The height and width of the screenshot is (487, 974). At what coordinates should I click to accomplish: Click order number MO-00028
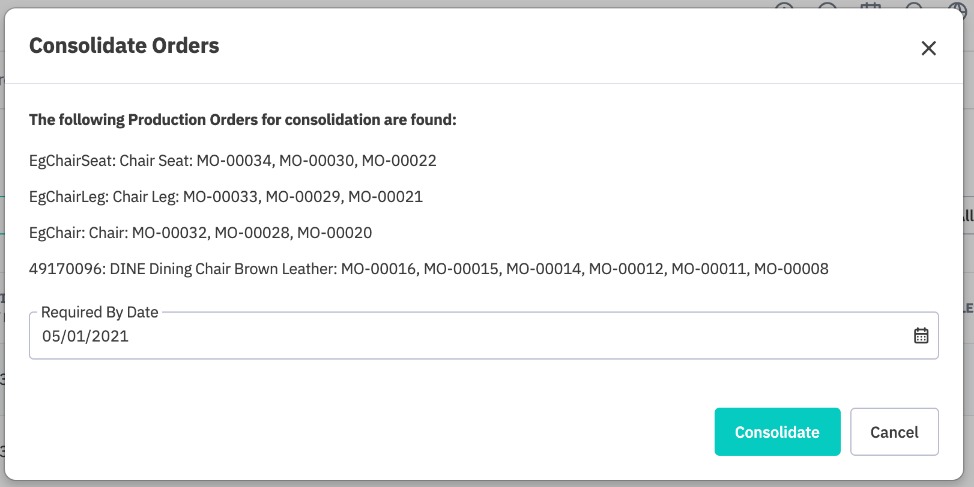coord(252,233)
